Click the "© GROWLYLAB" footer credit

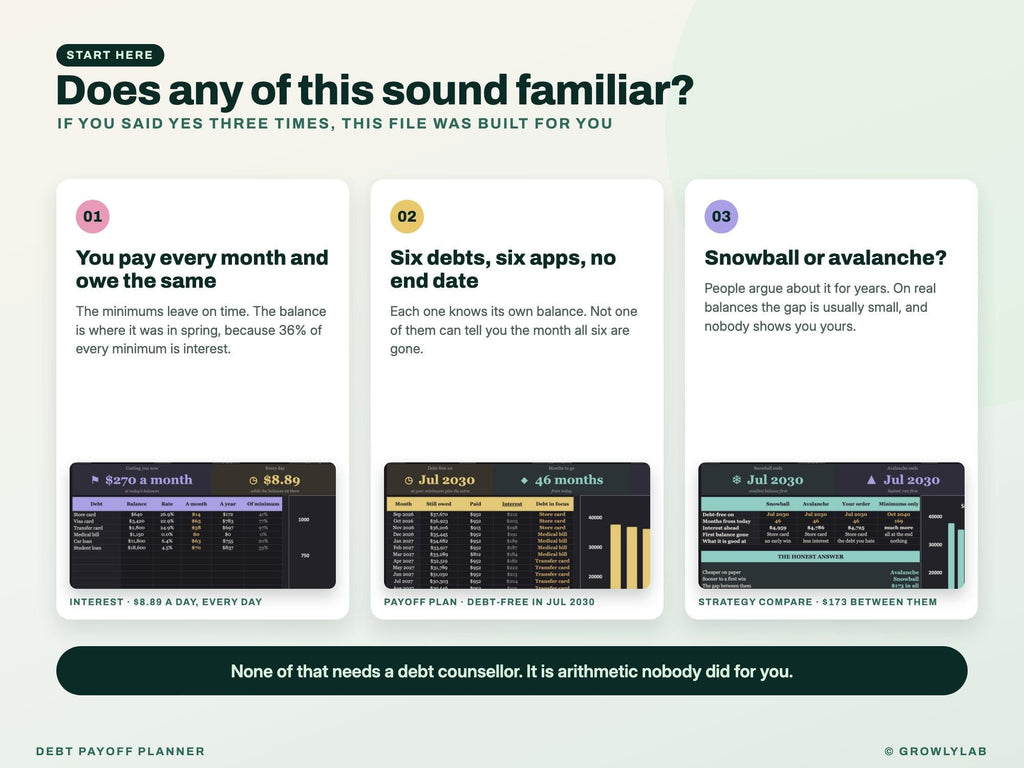[x=936, y=751]
